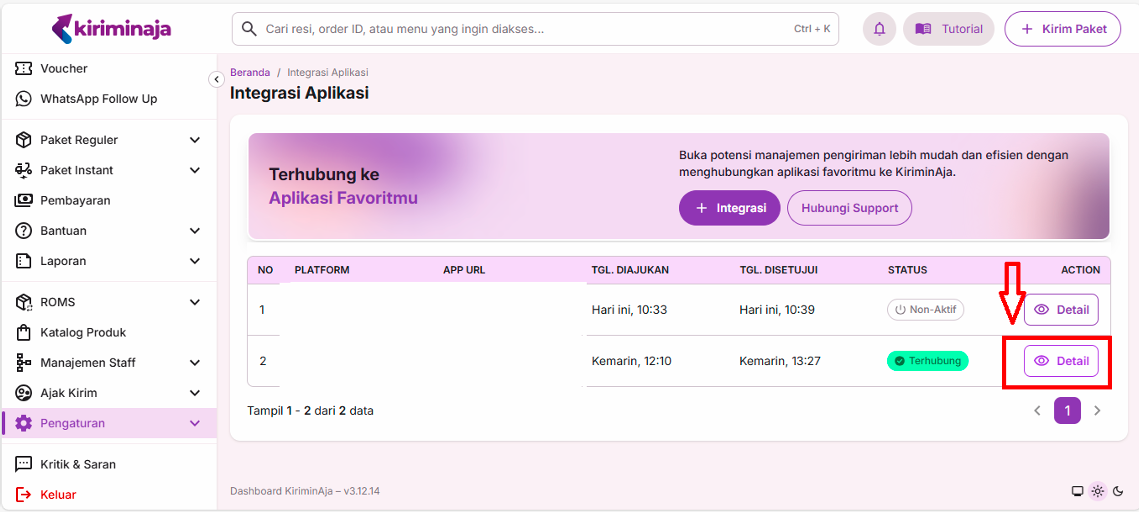Click the Manajemen Staff hierarchy icon
The height and width of the screenshot is (512, 1139).
(x=23, y=362)
